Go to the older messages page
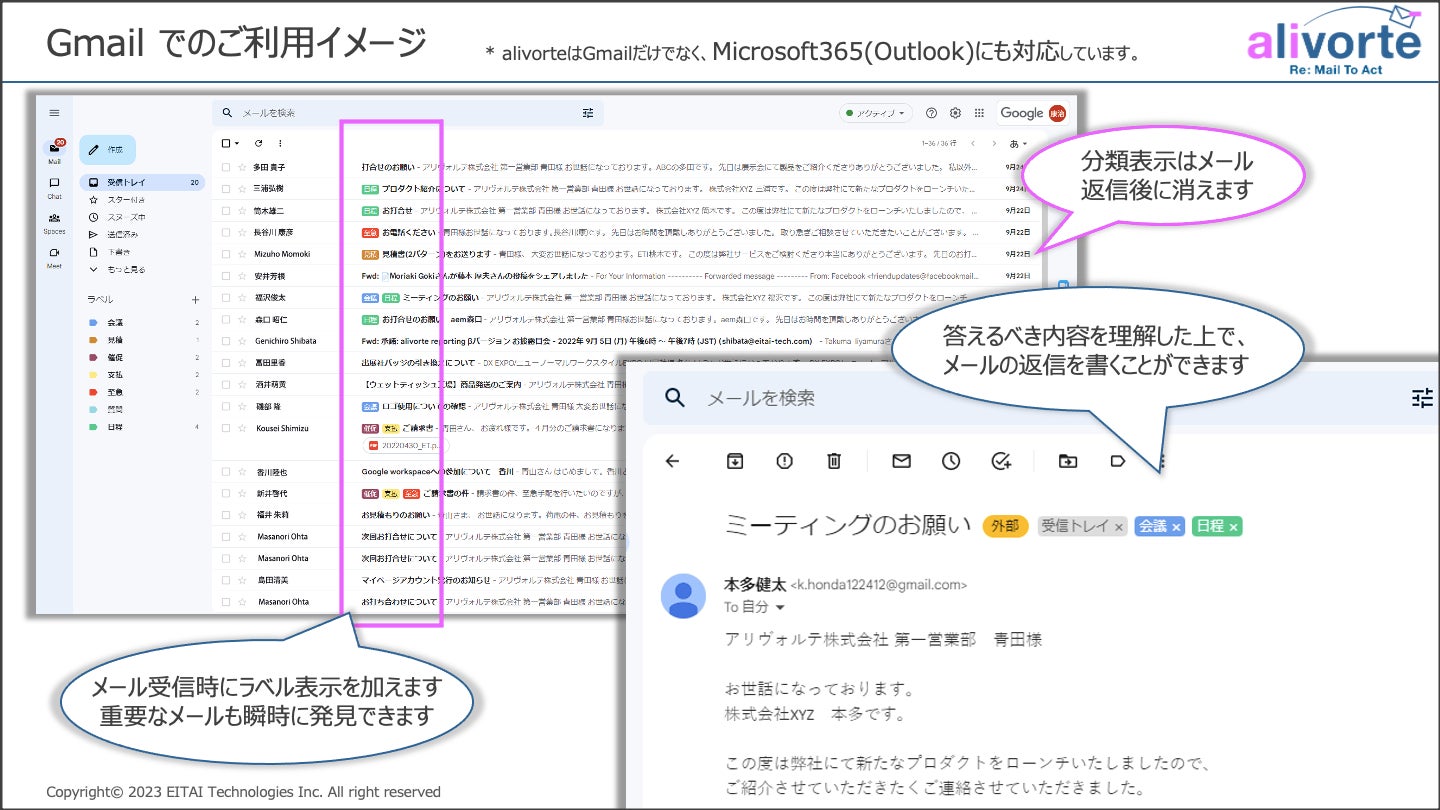1440x810 pixels. click(x=995, y=144)
